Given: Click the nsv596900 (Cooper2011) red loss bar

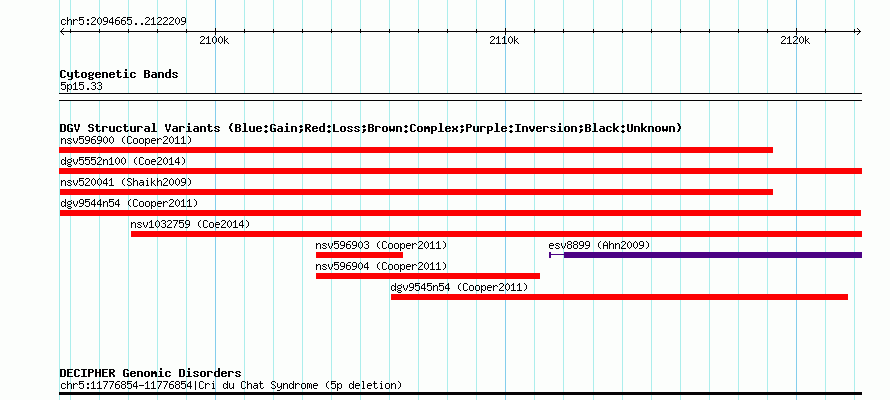Looking at the screenshot, I should (416, 150).
